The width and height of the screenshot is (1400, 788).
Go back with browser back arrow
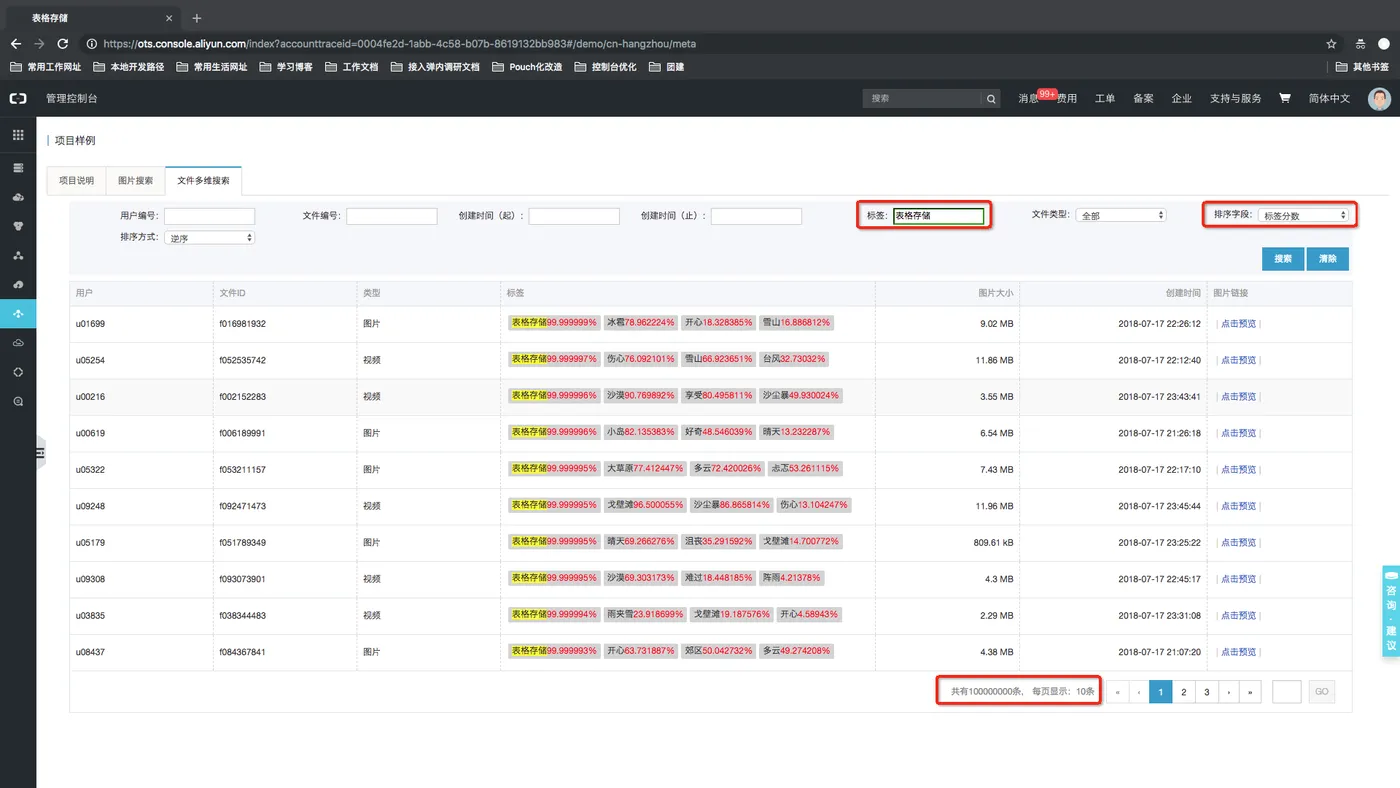coord(15,44)
